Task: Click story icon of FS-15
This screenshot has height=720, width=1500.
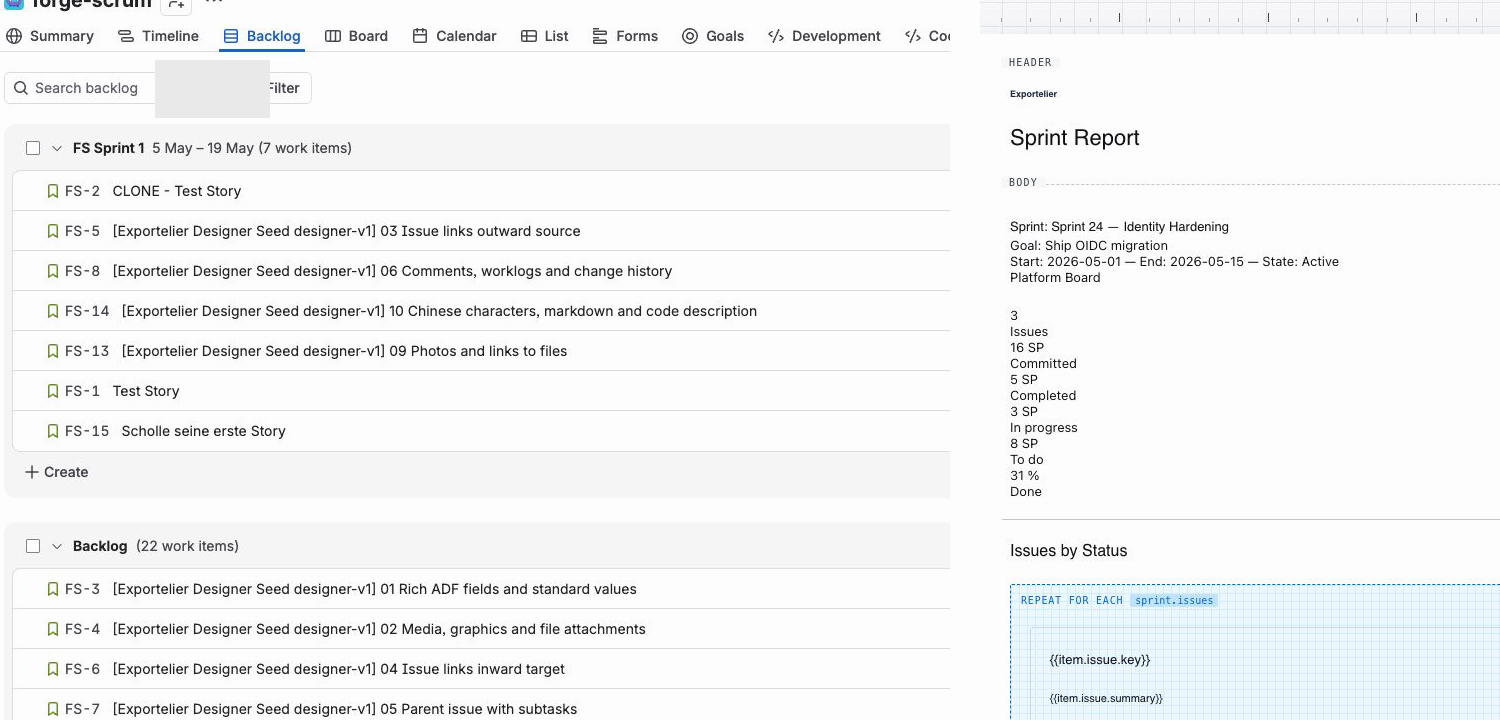Action: (53, 431)
